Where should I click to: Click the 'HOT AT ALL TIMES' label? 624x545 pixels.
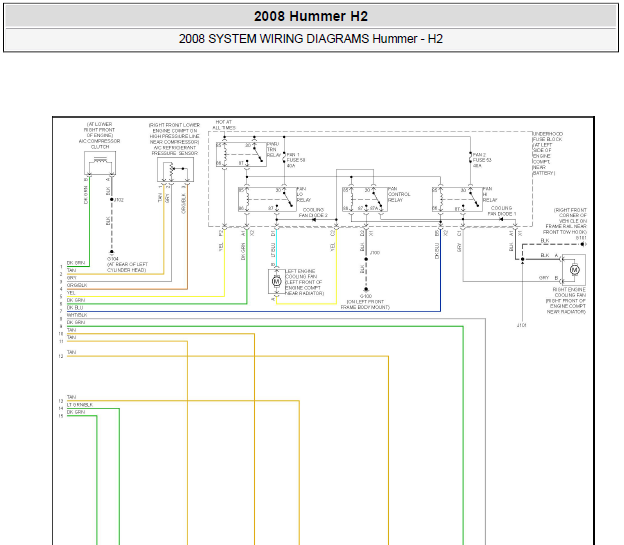[x=224, y=125]
